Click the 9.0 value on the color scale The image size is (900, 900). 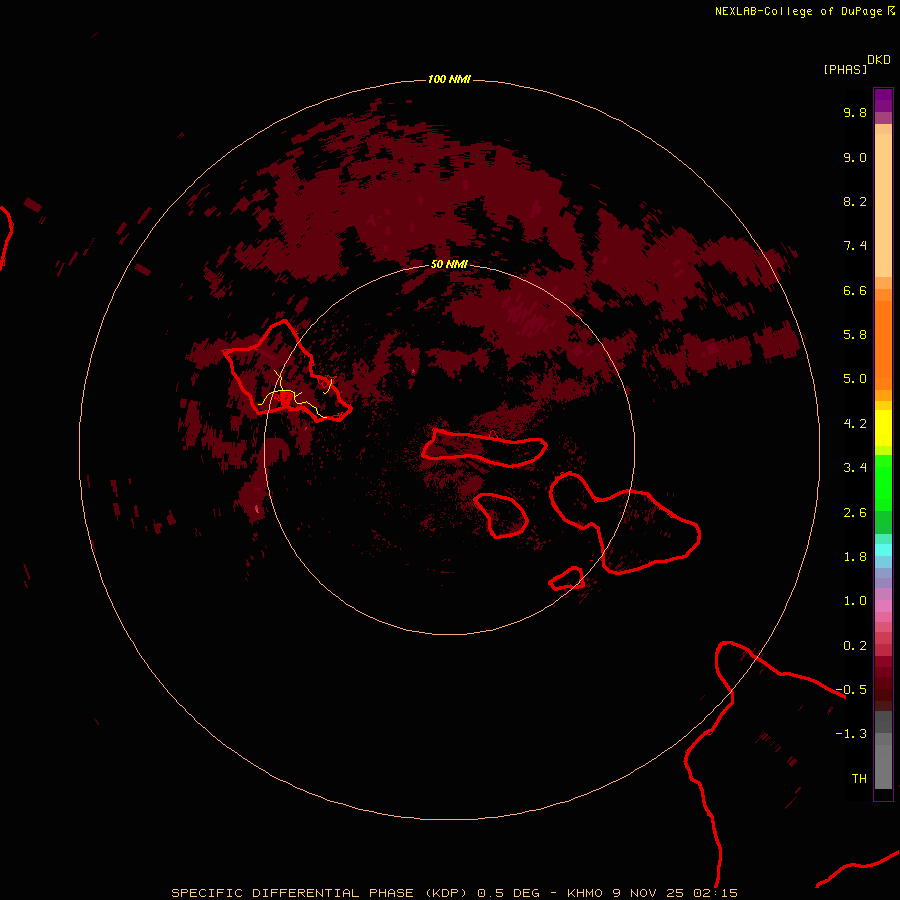[855, 157]
